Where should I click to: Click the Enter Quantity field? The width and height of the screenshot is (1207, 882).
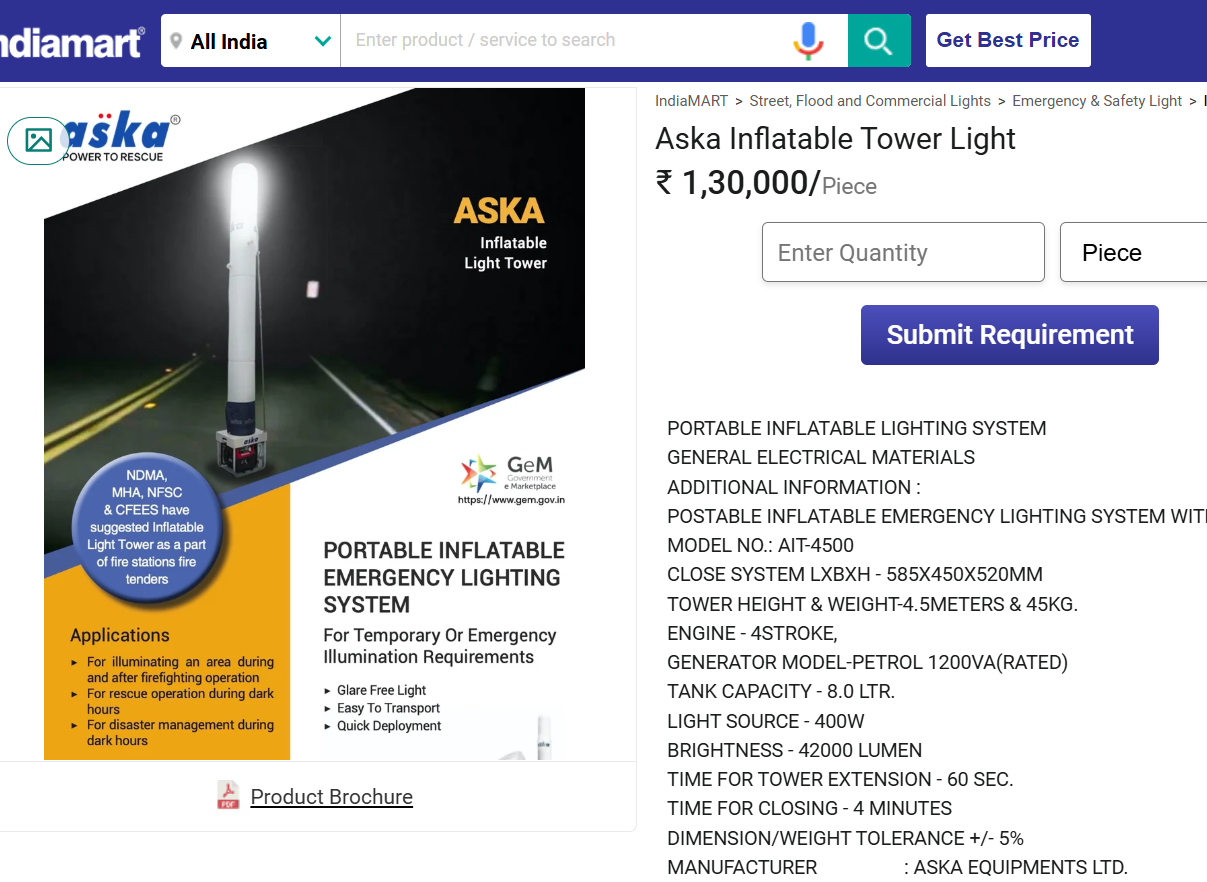(903, 252)
